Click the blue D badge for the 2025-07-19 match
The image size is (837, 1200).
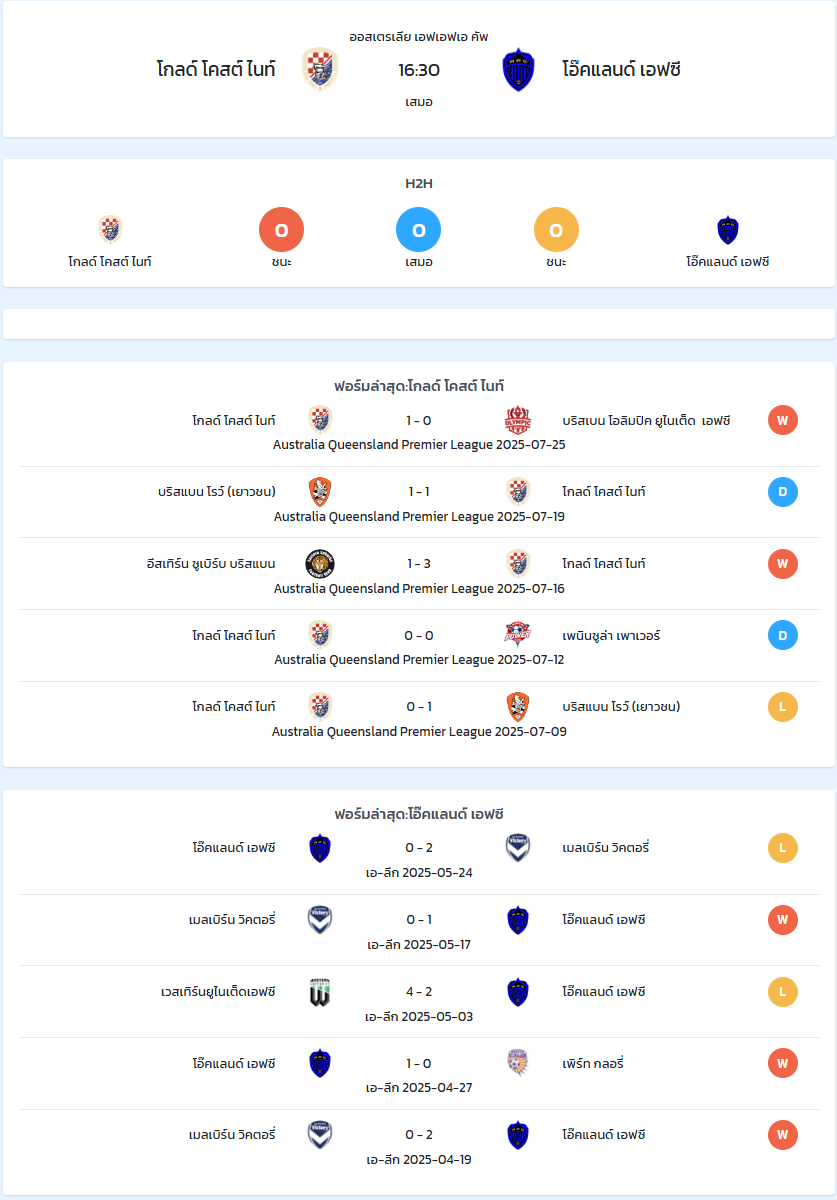tap(783, 492)
